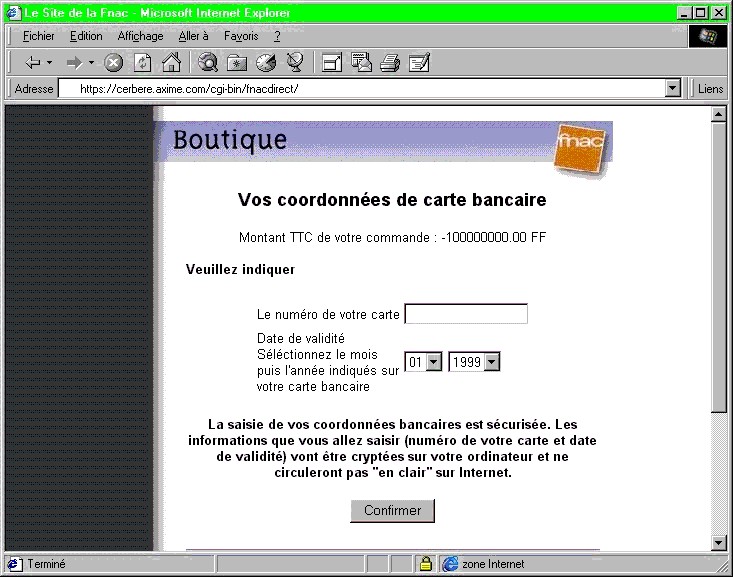The image size is (733, 577).
Task: Minimize the Internet Explorer window
Action: click(684, 13)
